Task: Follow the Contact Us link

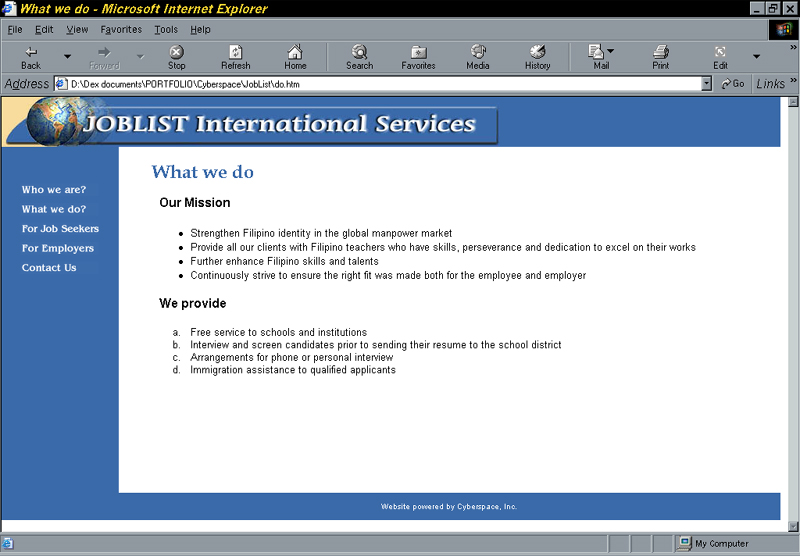Action: [49, 267]
